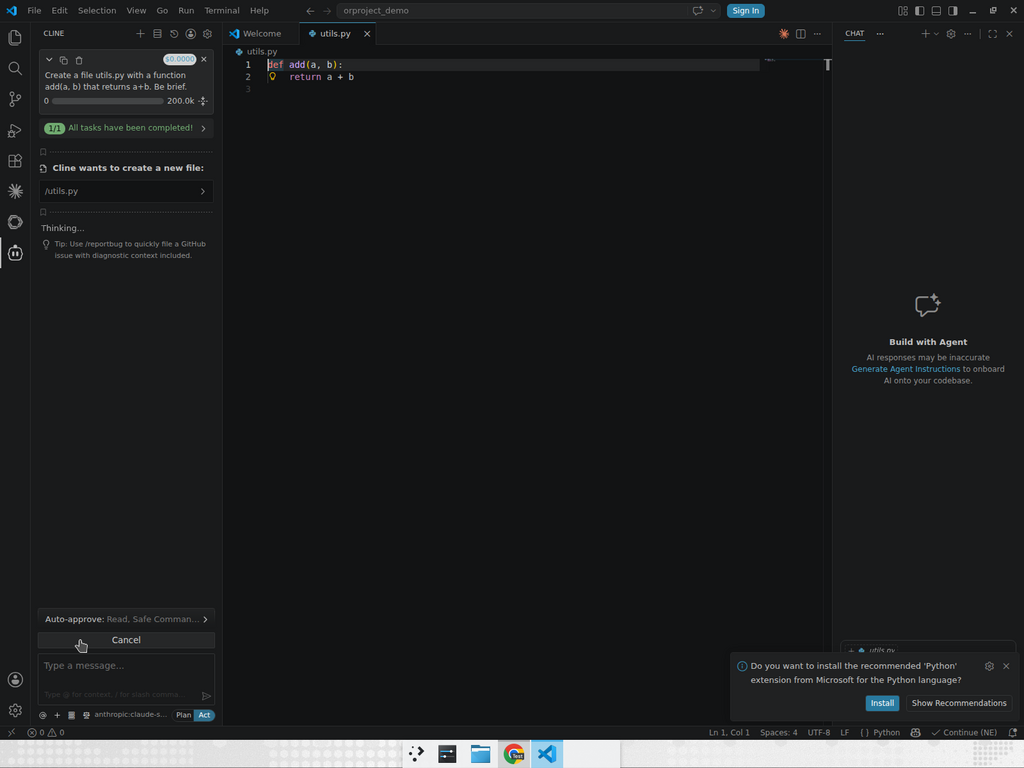
Task: Open customize layout control
Action: 903,10
